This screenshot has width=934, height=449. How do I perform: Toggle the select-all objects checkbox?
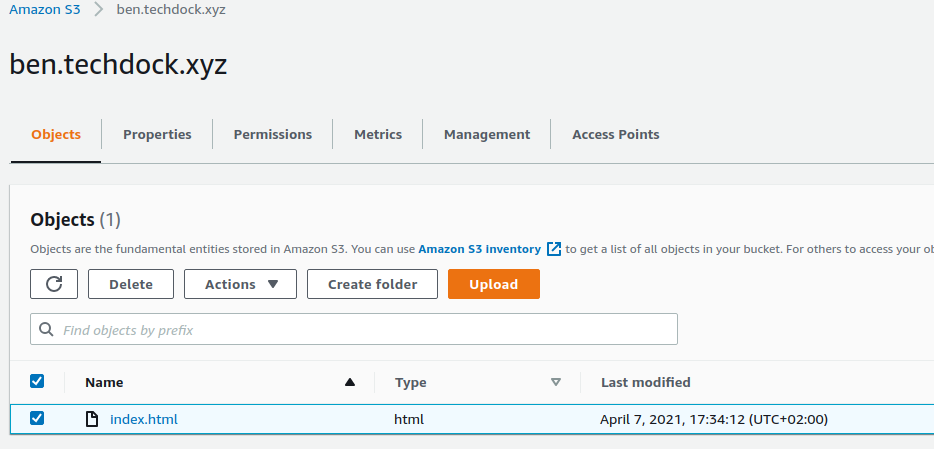tap(37, 381)
